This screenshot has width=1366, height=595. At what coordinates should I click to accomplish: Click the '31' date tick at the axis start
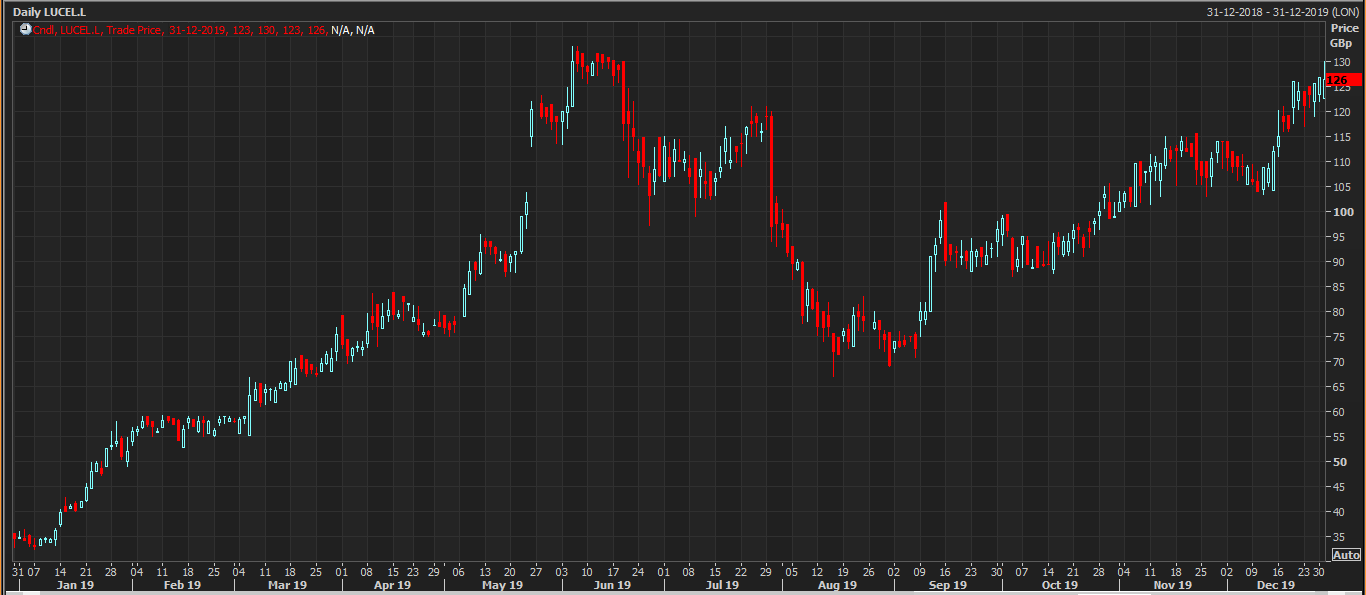coord(17,572)
